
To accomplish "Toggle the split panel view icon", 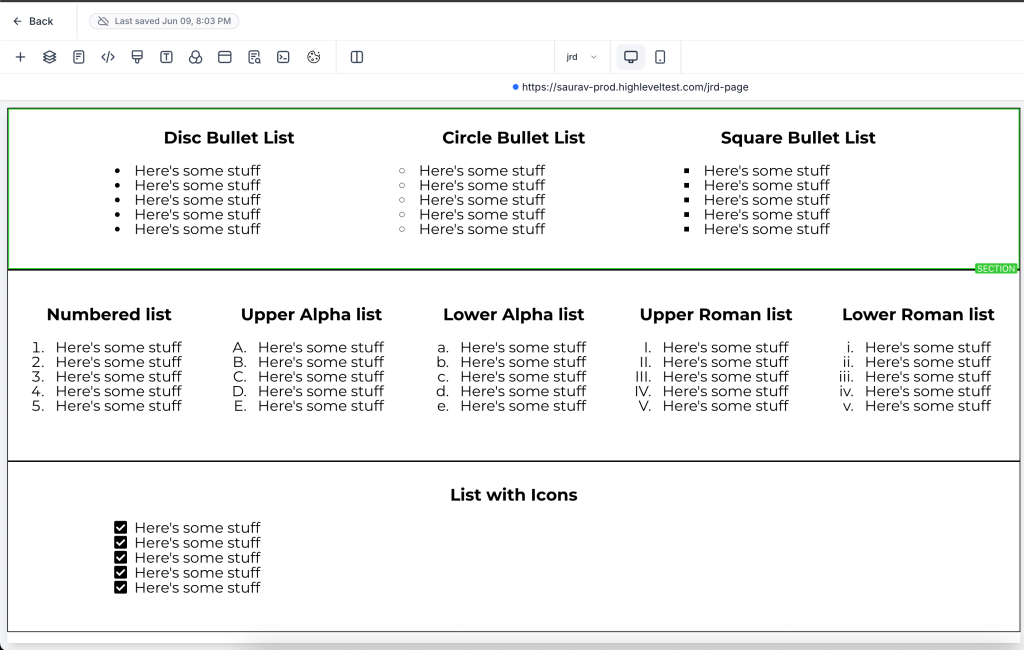I will (x=357, y=57).
